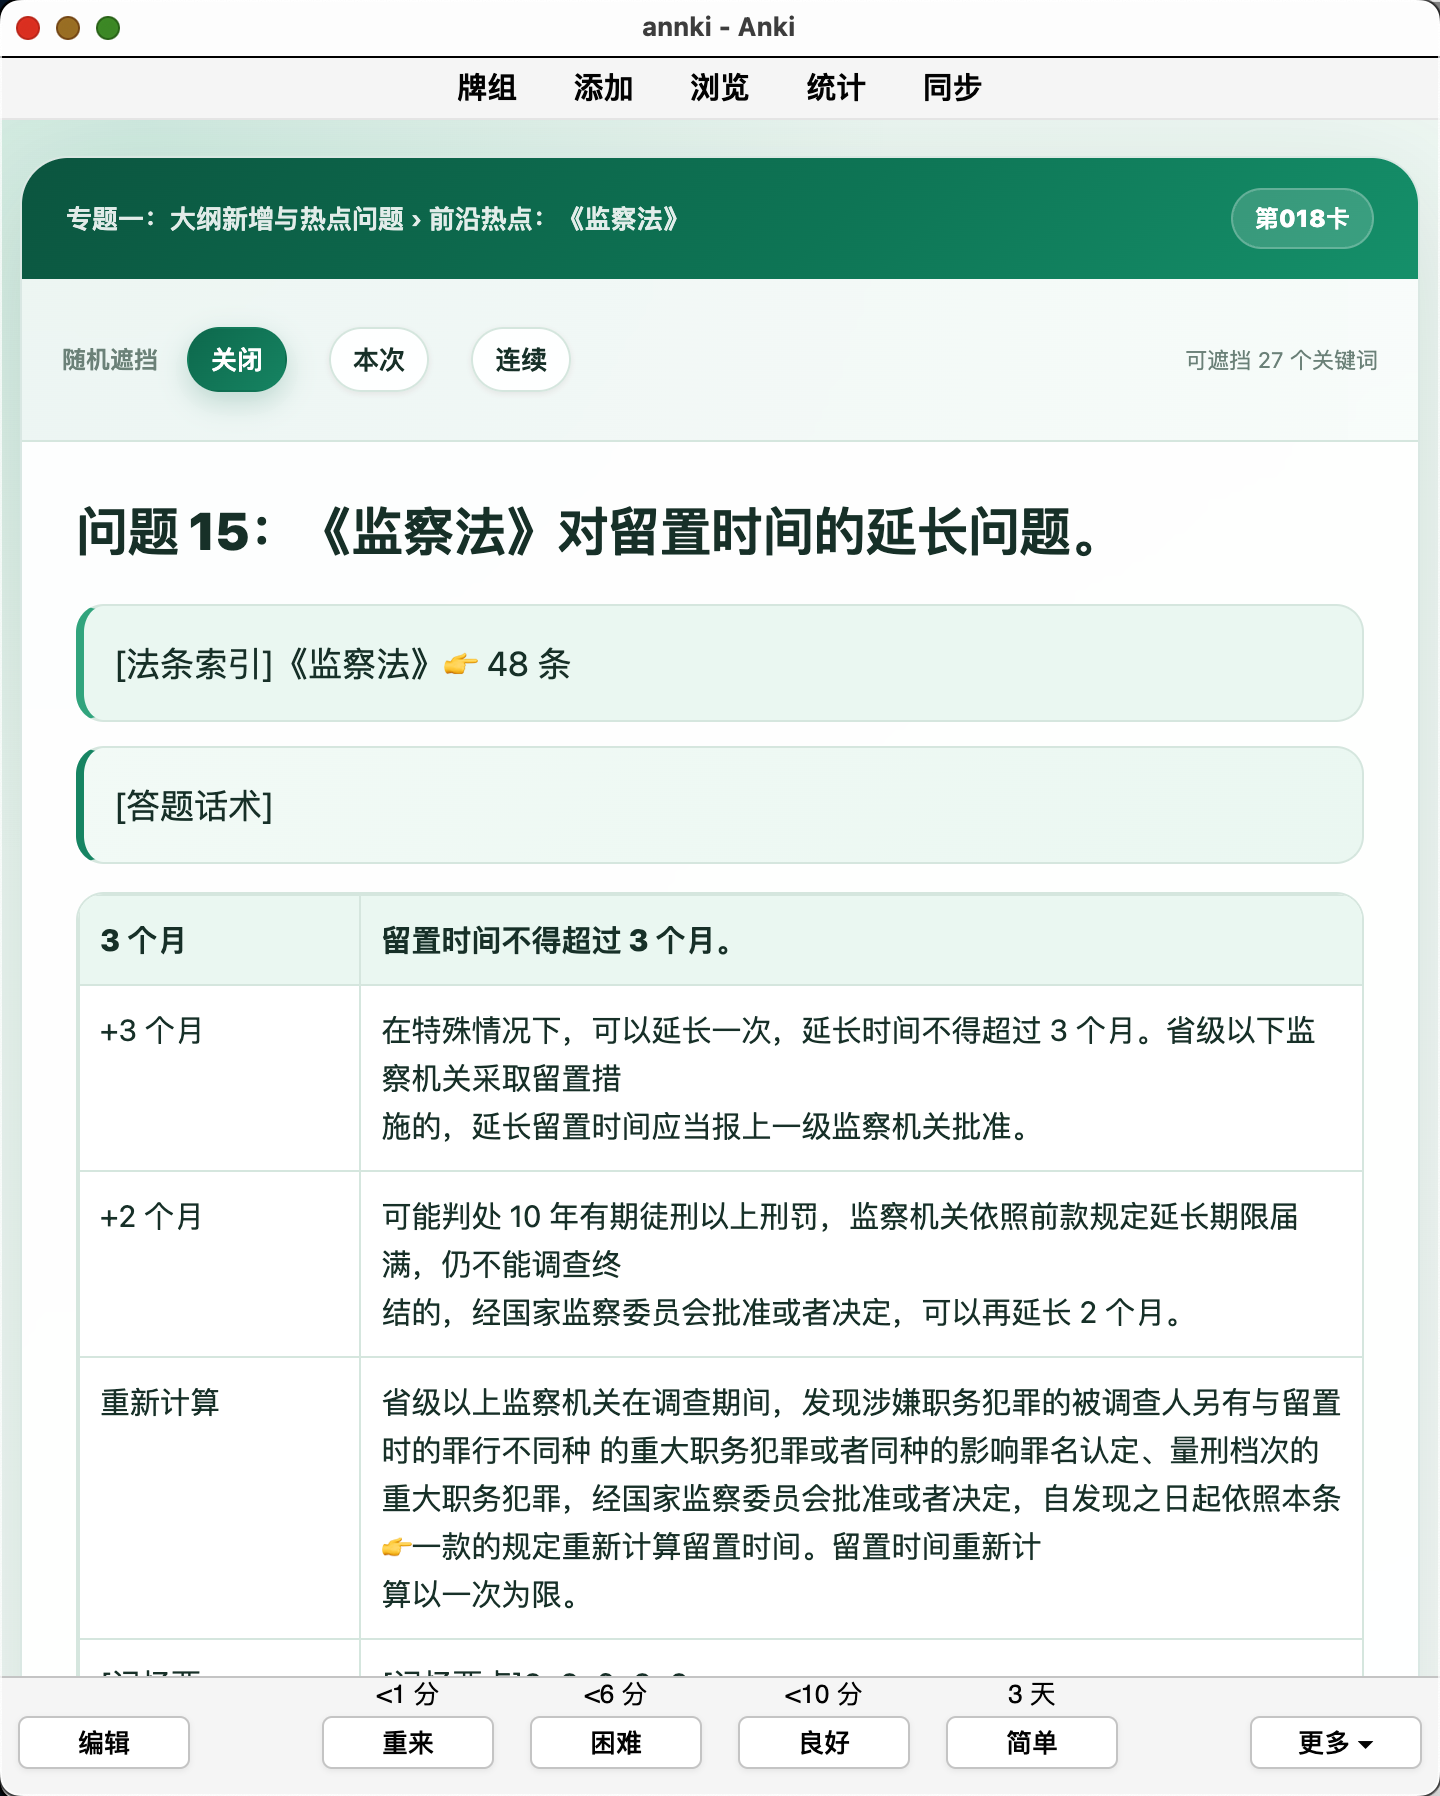
Task: Click the 3 个月 table header cell
Action: coord(219,940)
